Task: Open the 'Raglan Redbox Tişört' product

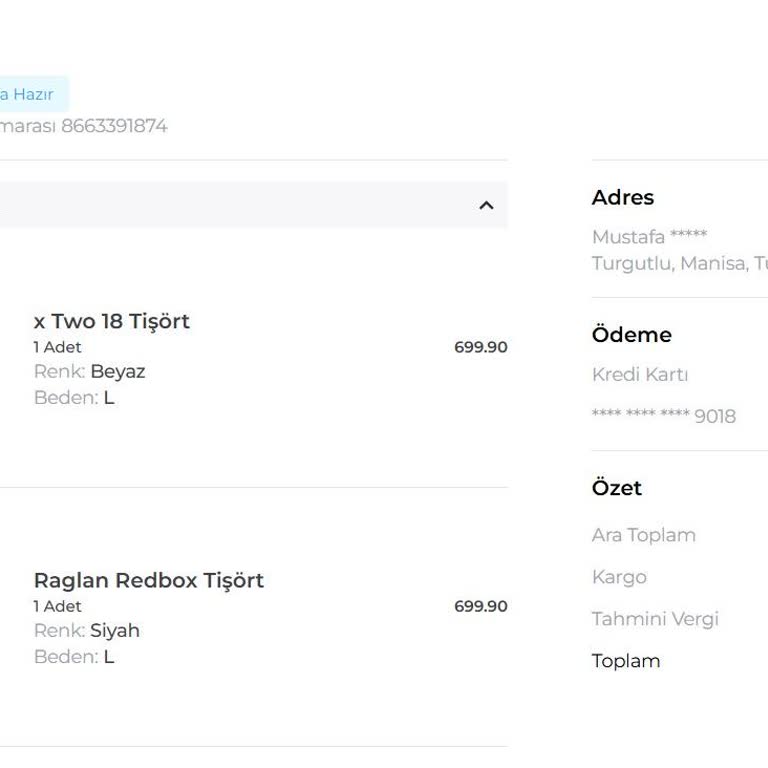Action: (x=148, y=580)
